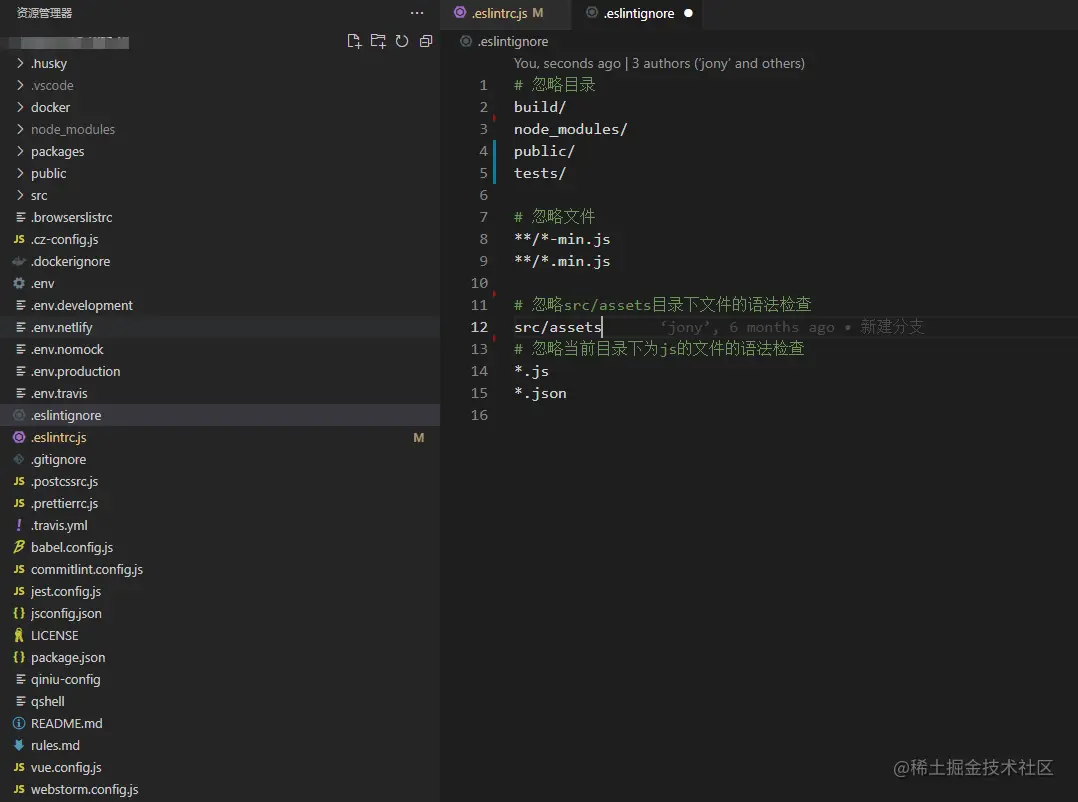Click the New File icon in explorer header
Screen dimensions: 1078x802
[x=354, y=41]
